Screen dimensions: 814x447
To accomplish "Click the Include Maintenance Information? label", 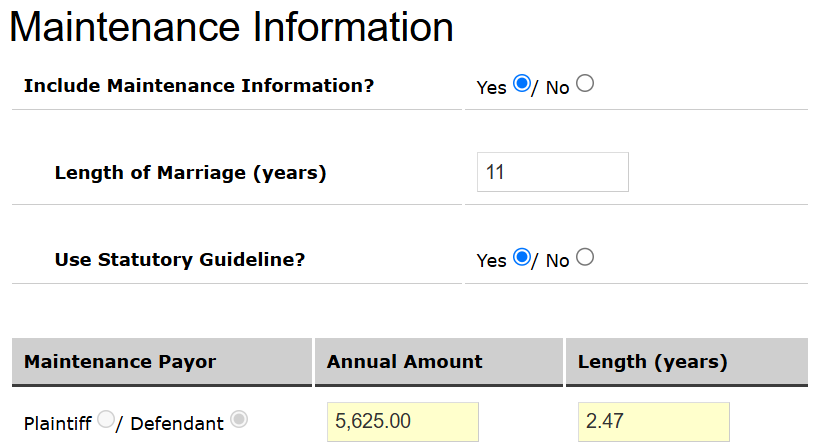I will tap(198, 86).
